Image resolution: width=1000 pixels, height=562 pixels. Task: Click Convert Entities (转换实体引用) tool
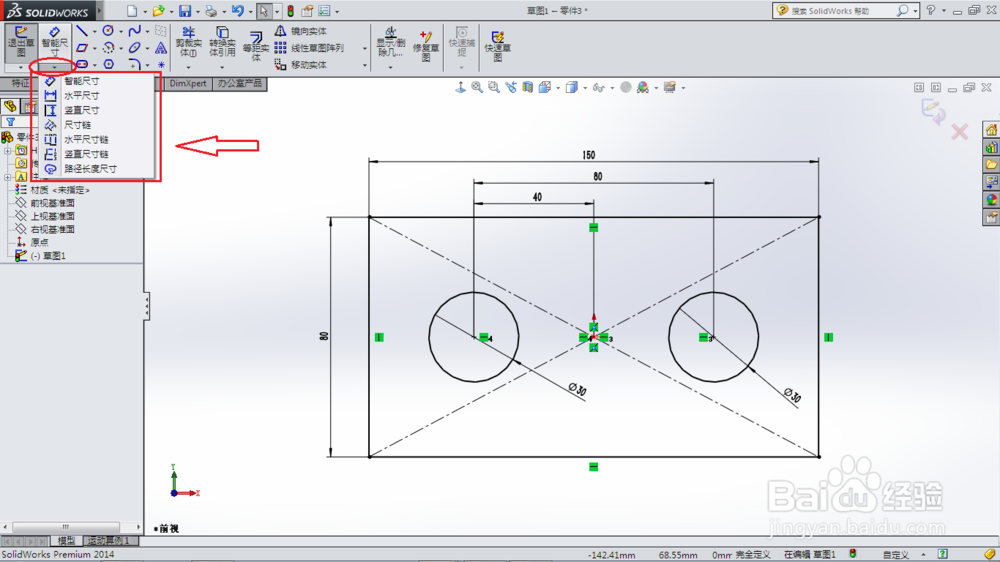click(x=222, y=42)
